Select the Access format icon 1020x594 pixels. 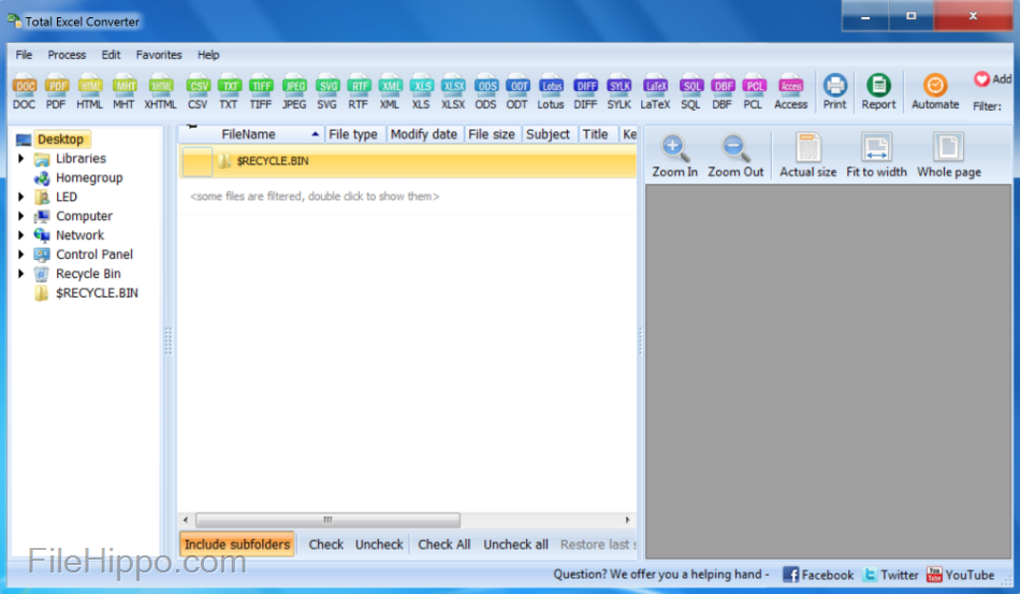point(790,91)
